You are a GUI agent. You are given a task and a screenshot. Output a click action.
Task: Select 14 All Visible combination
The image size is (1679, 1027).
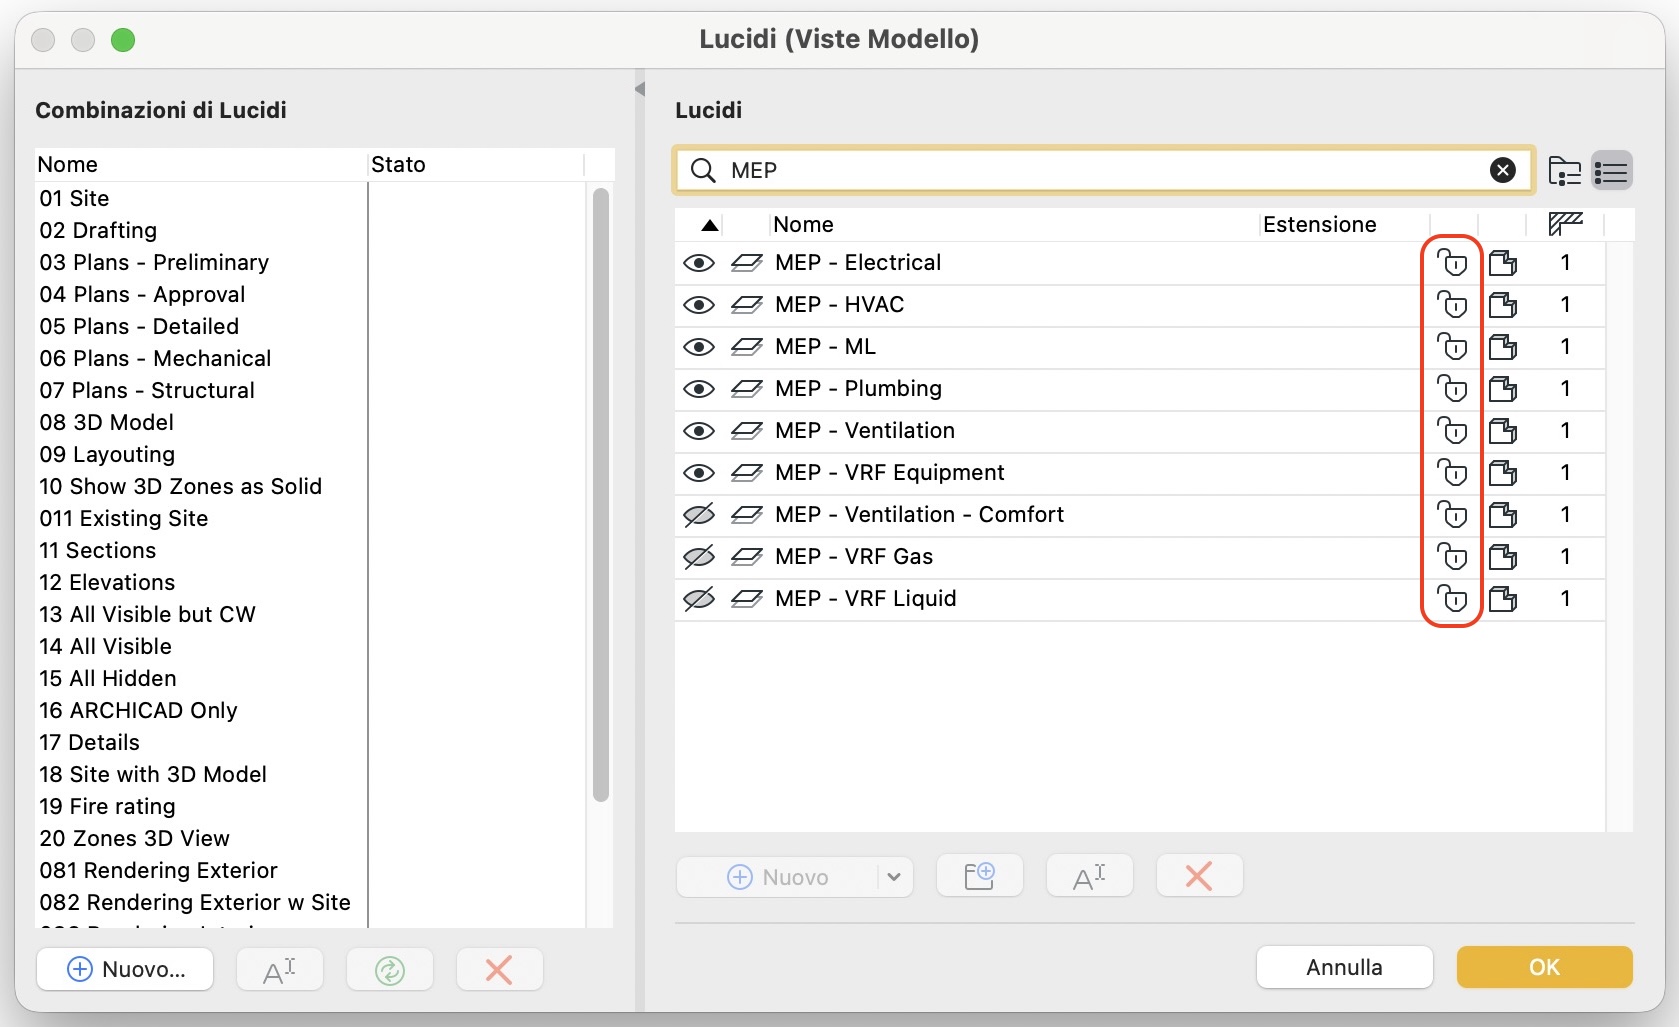(x=105, y=647)
